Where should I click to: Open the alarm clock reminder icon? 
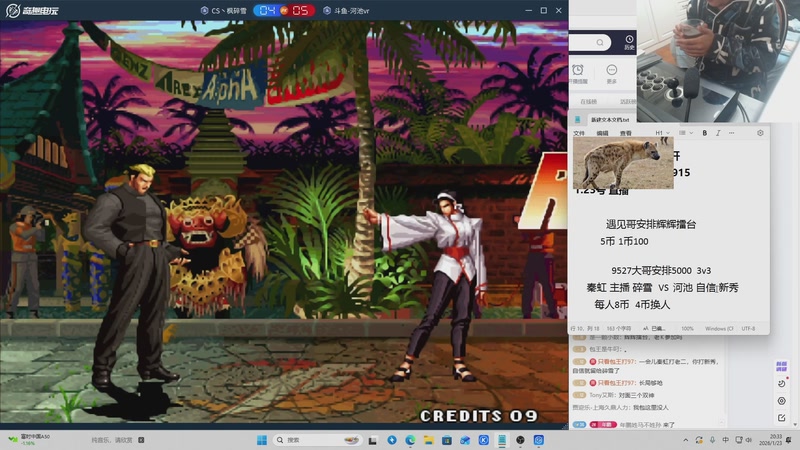[x=578, y=69]
